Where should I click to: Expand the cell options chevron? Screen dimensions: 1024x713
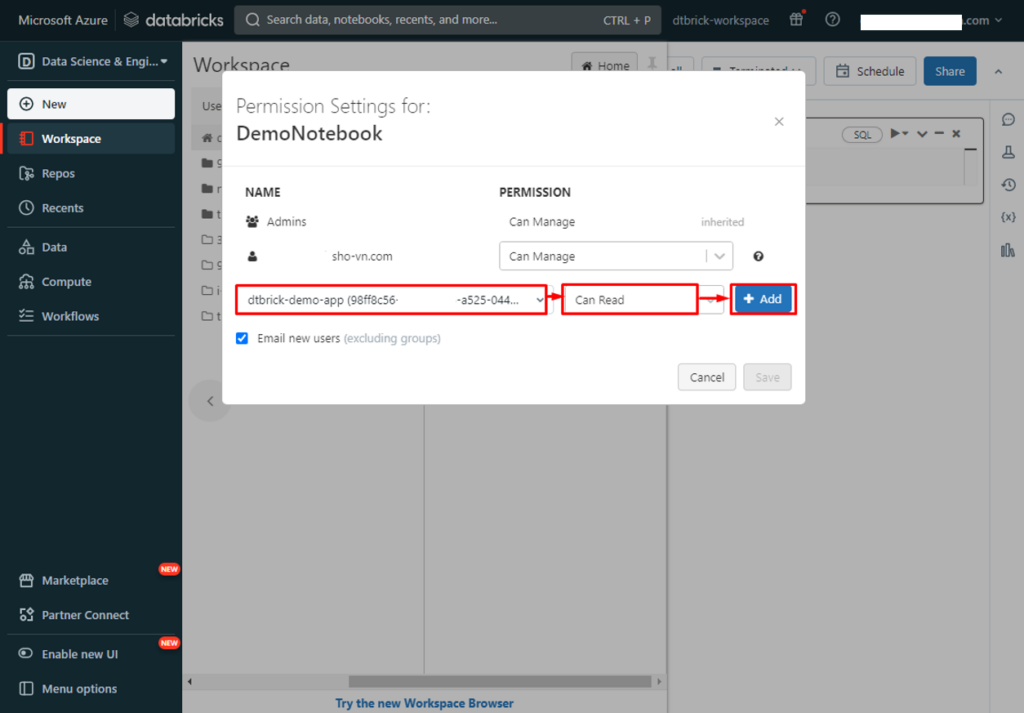click(922, 134)
